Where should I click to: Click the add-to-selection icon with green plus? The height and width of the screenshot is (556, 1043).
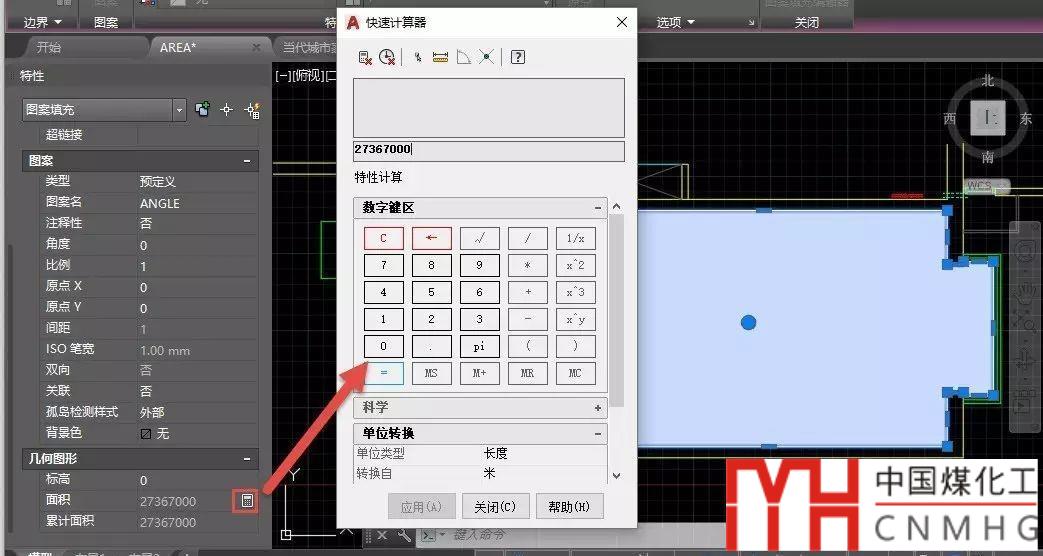[x=203, y=110]
